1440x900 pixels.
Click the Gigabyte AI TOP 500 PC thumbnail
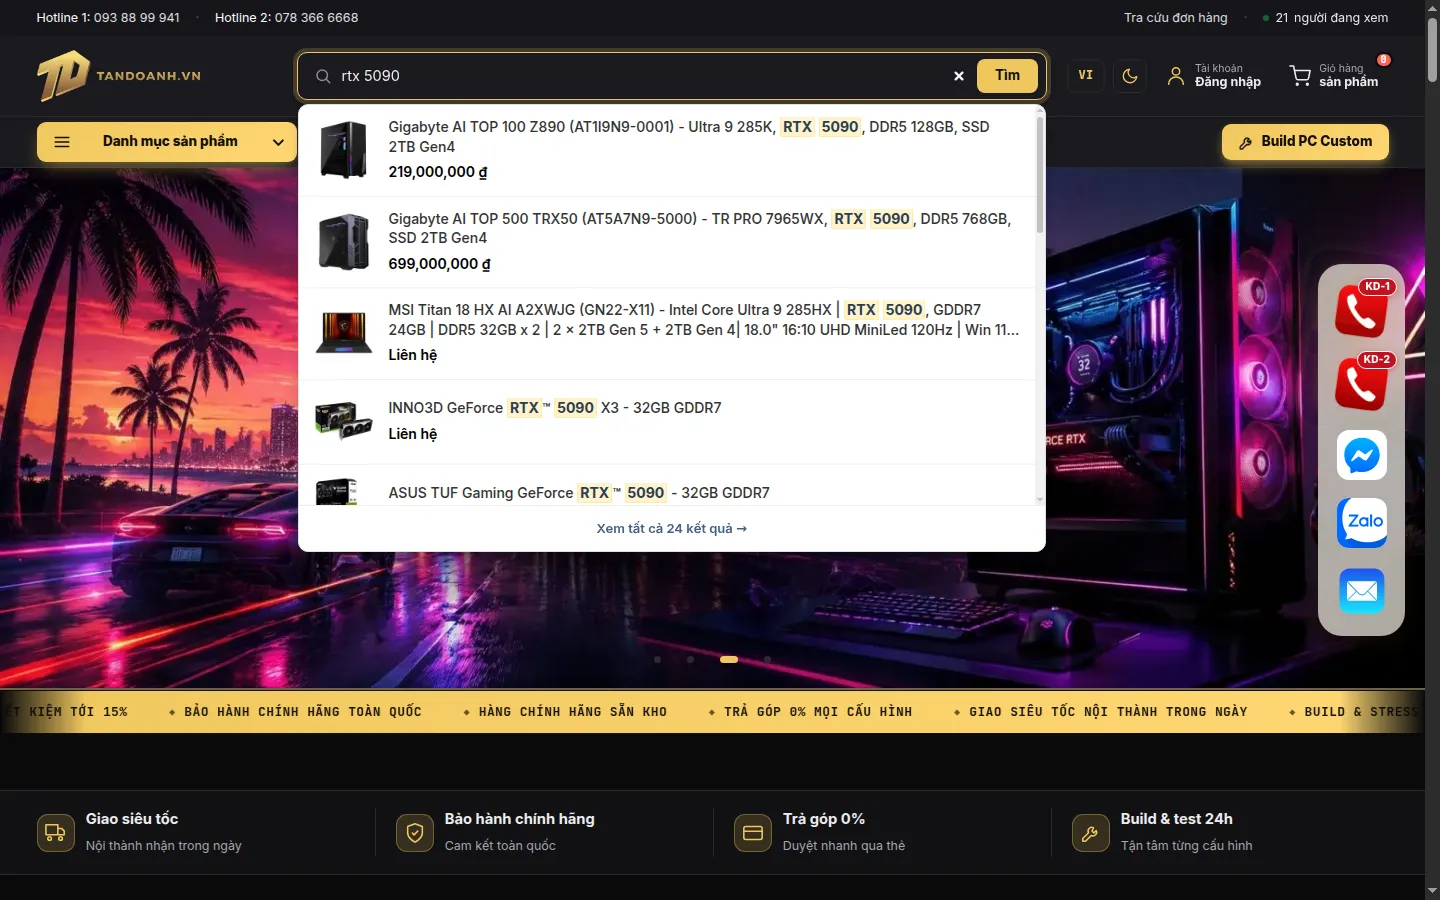(x=344, y=242)
